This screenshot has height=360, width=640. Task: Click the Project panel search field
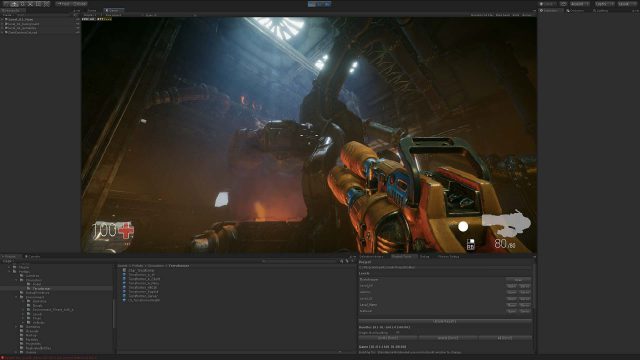point(300,261)
